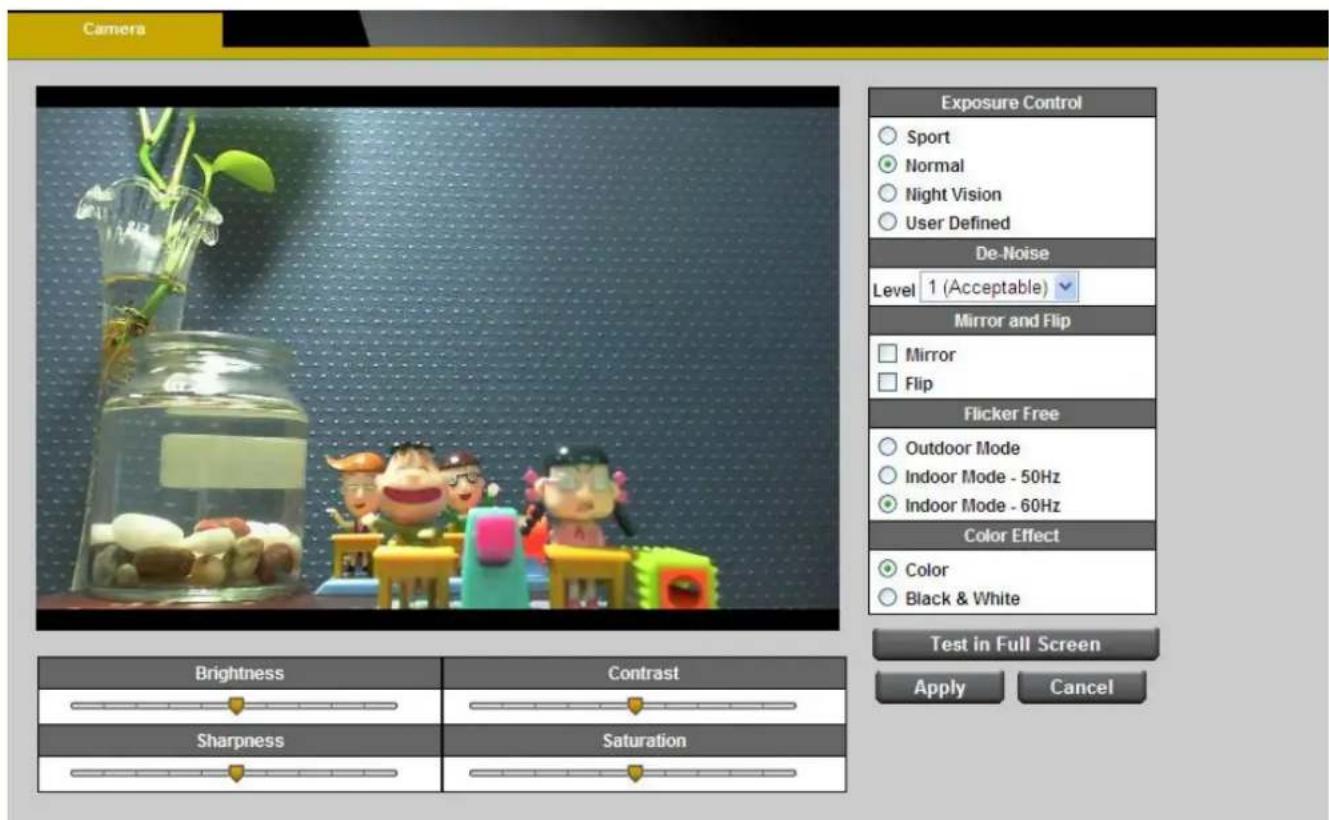The height and width of the screenshot is (820, 1329).
Task: Click the Color Effect section header
Action: pyautogui.click(x=1012, y=536)
